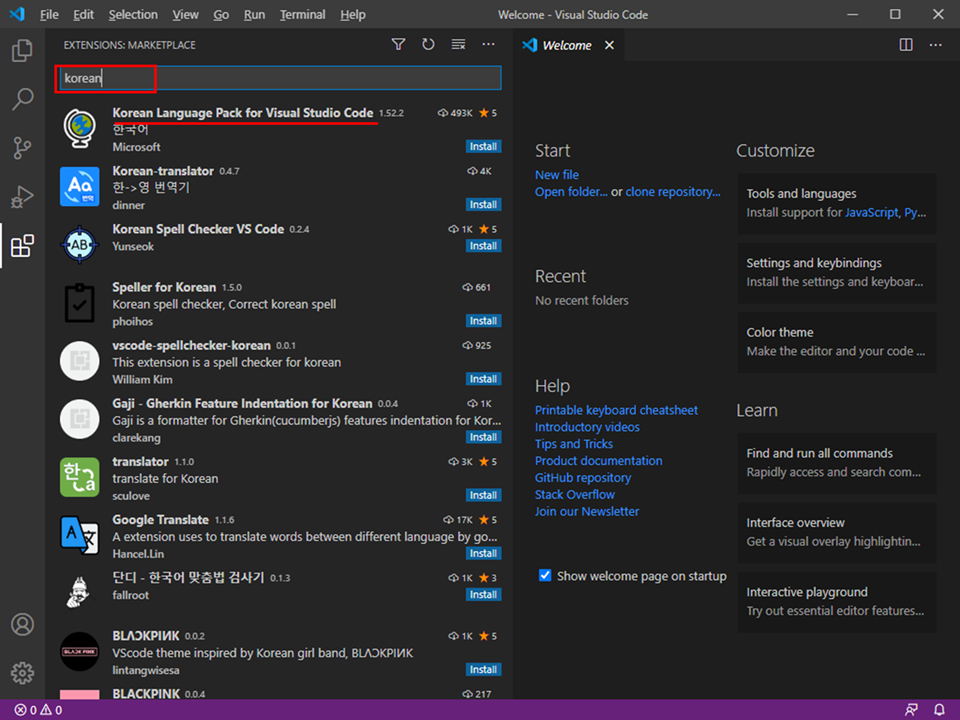This screenshot has width=960, height=720.
Task: Click the New file link
Action: click(x=557, y=174)
